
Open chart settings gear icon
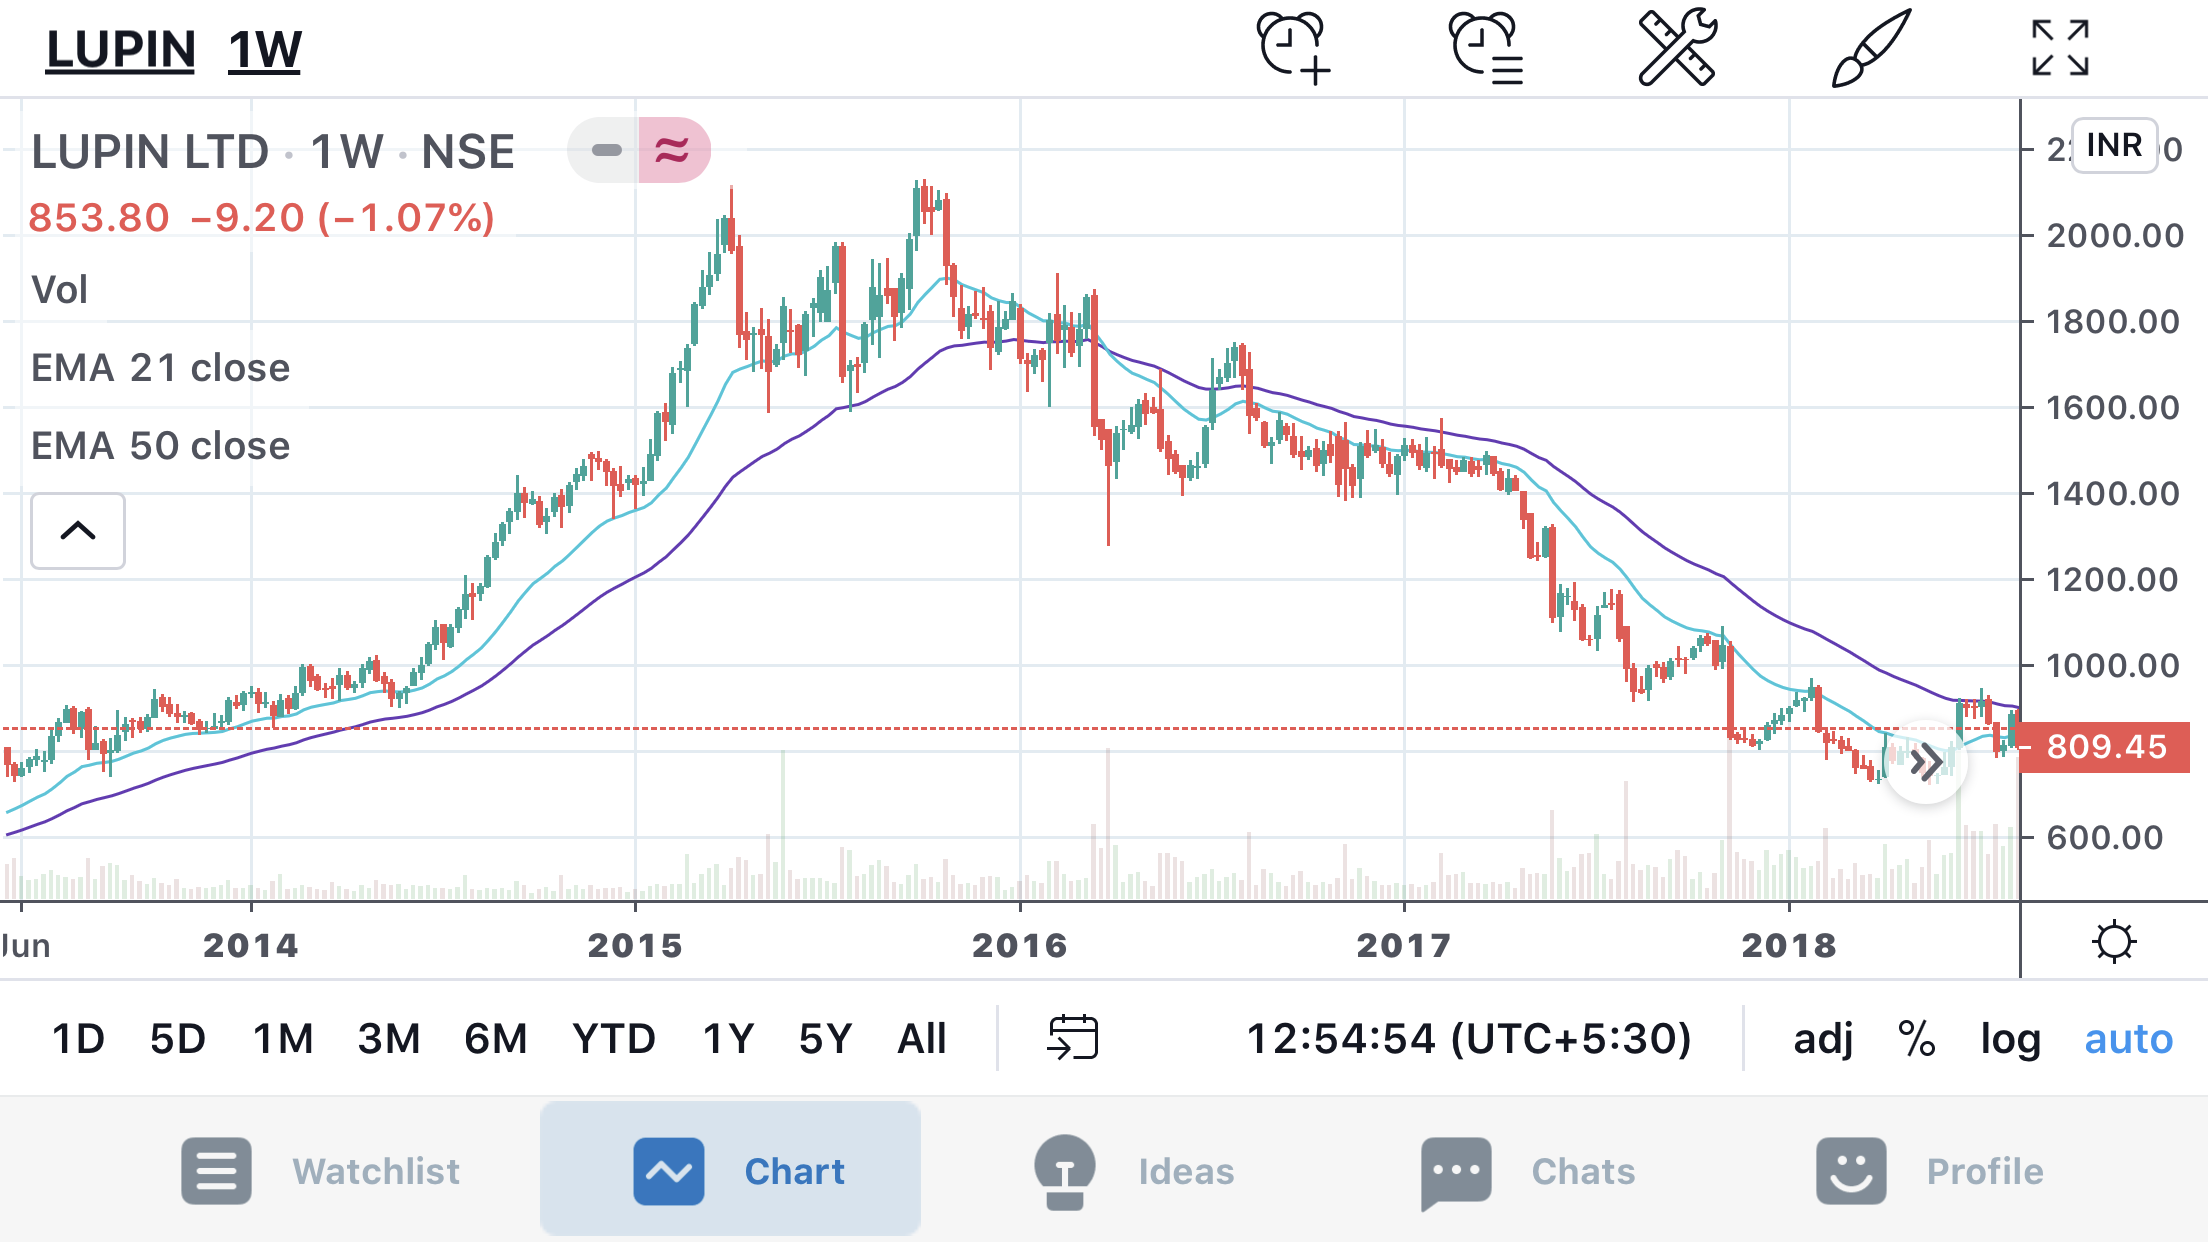click(2114, 942)
